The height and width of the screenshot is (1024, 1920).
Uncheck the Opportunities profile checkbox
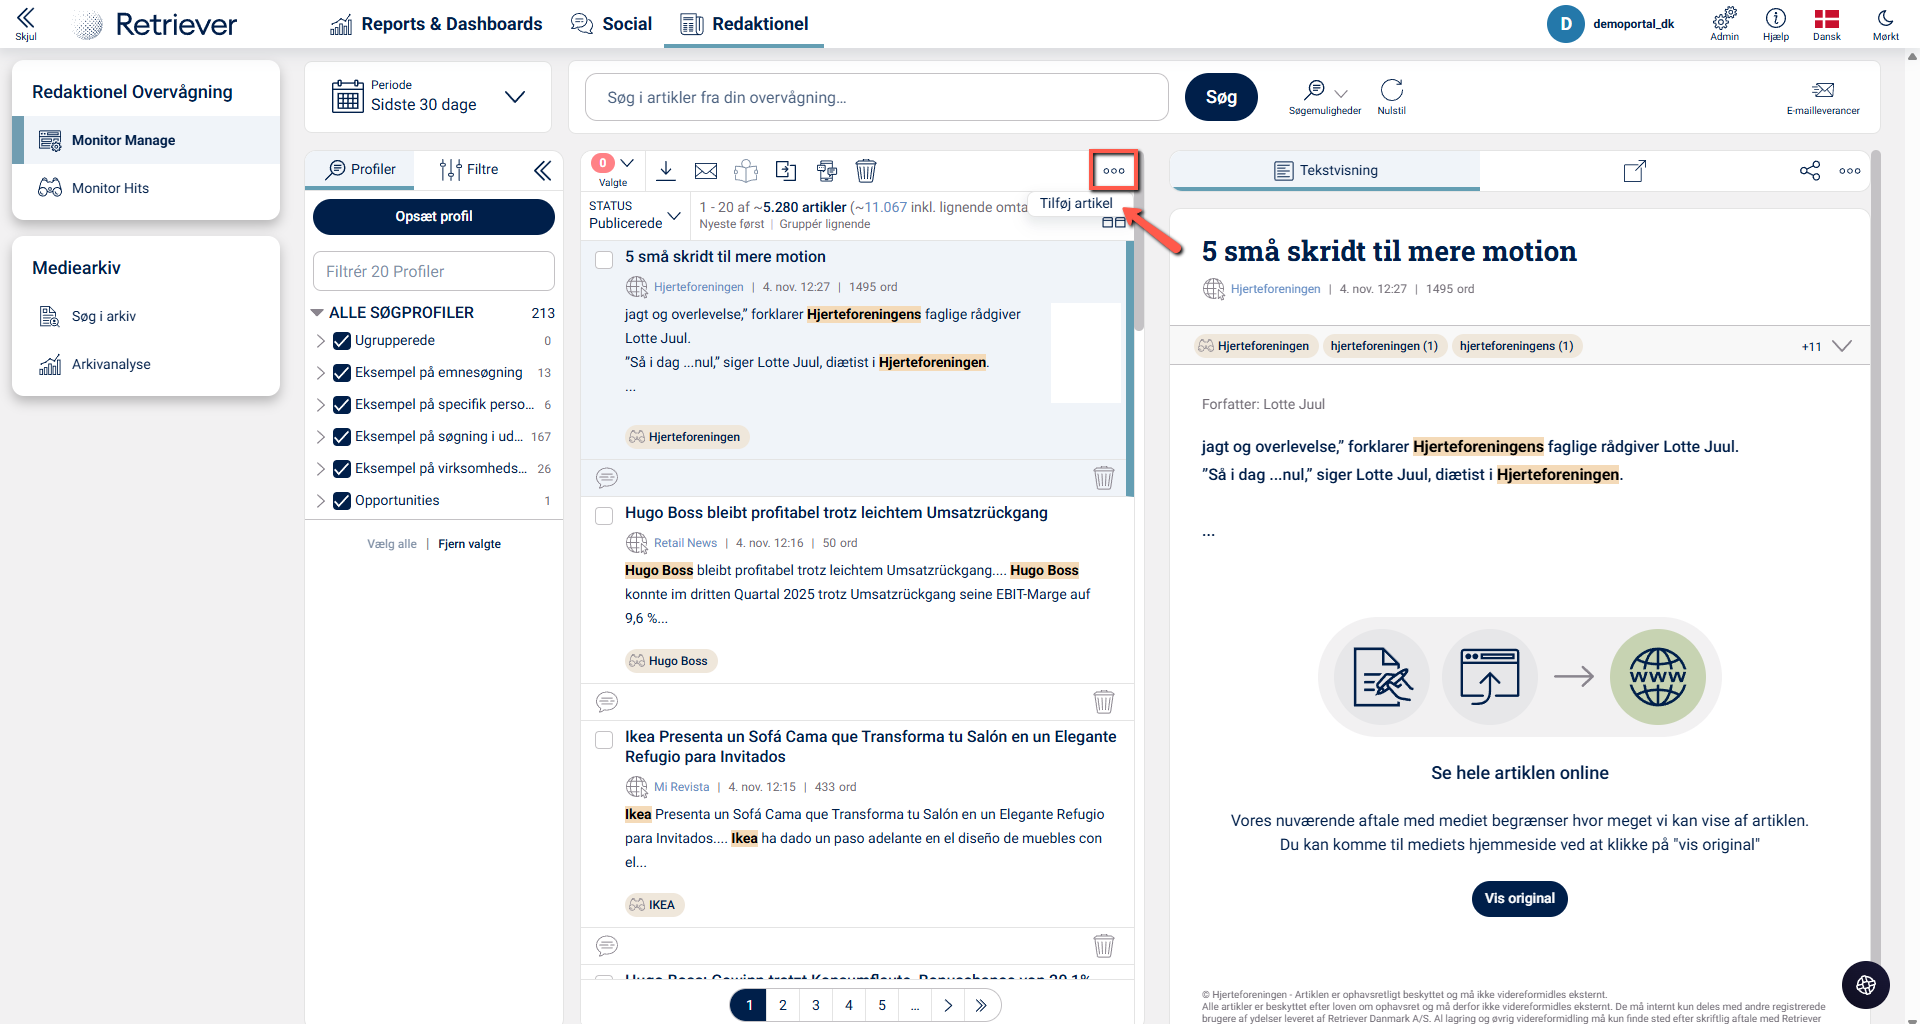pyautogui.click(x=342, y=501)
